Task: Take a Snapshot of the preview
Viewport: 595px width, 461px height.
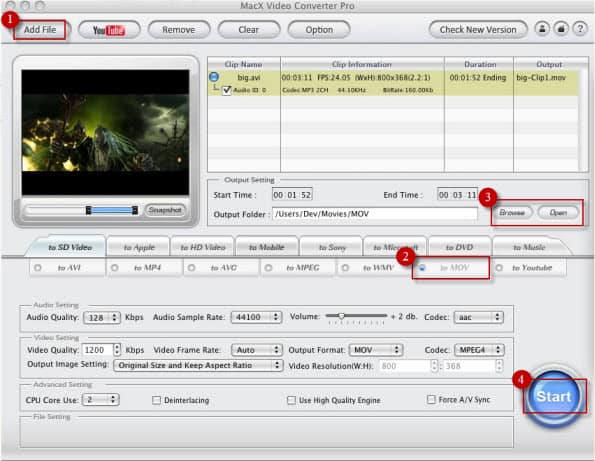Action: tap(165, 210)
